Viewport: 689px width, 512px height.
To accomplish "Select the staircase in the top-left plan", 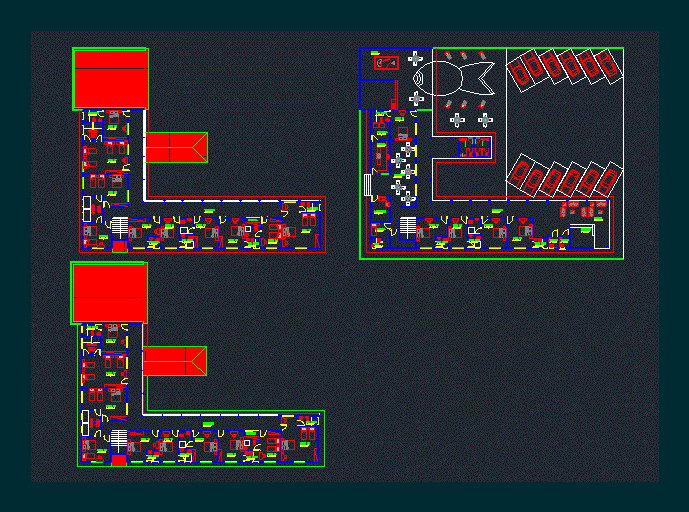I will (119, 226).
